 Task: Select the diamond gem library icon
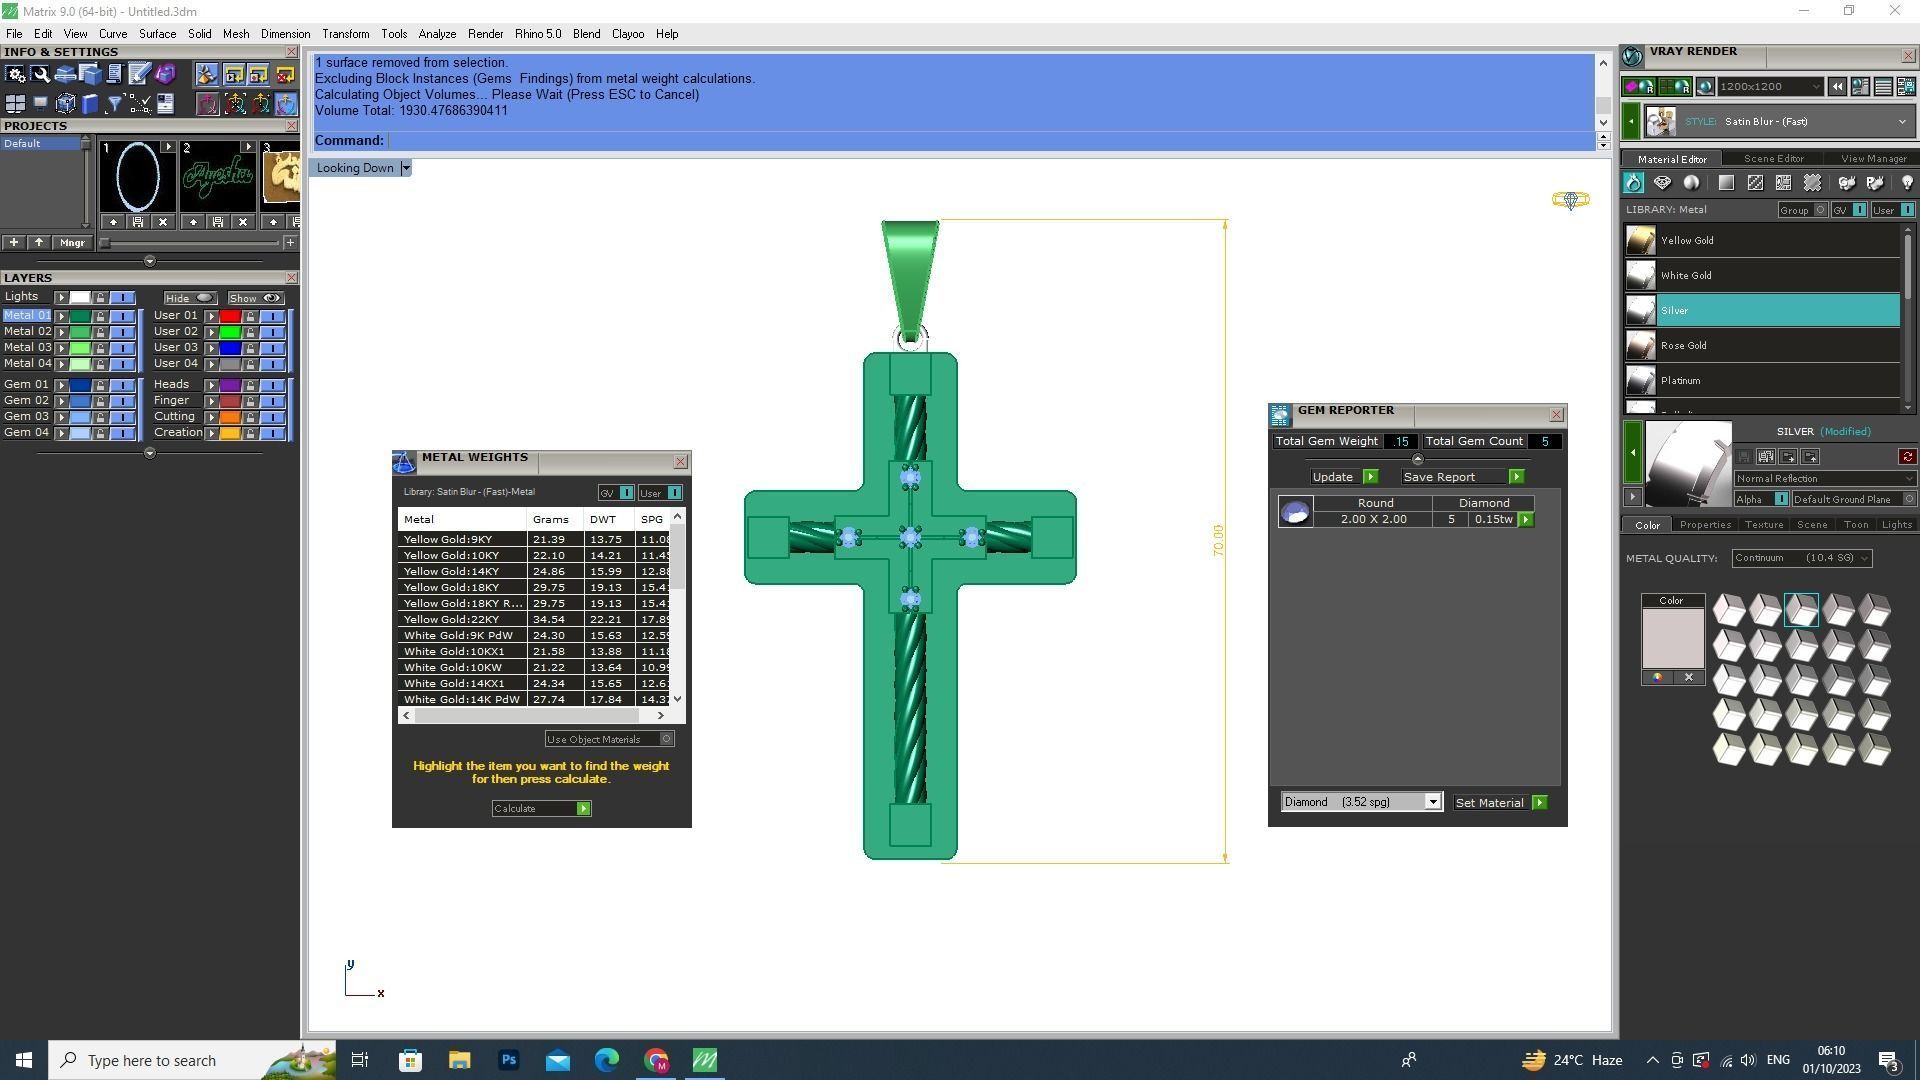[x=1662, y=183]
